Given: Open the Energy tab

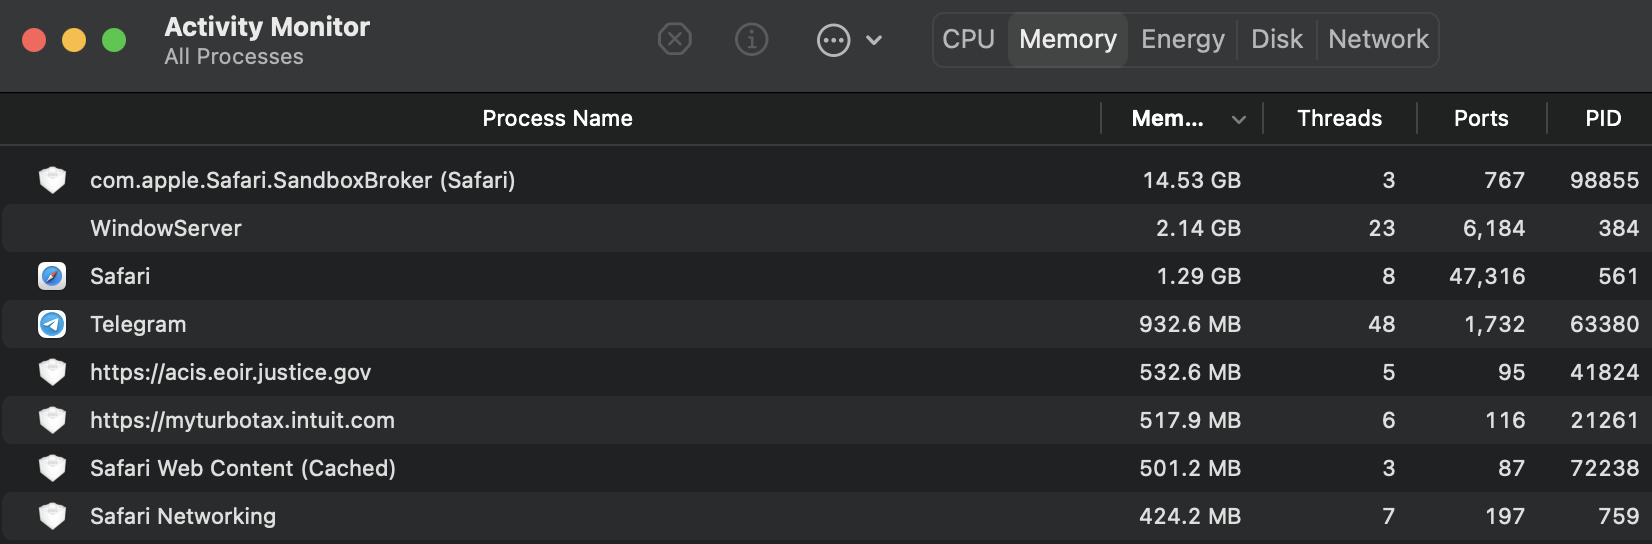Looking at the screenshot, I should (1182, 40).
